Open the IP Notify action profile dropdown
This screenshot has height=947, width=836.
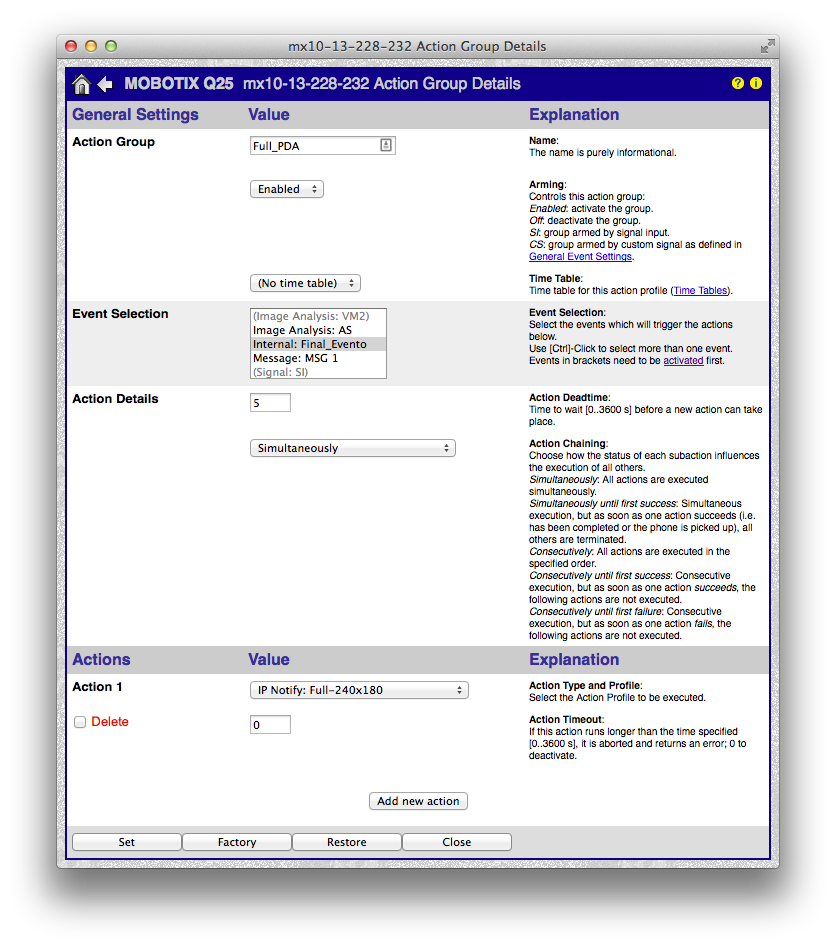click(358, 690)
